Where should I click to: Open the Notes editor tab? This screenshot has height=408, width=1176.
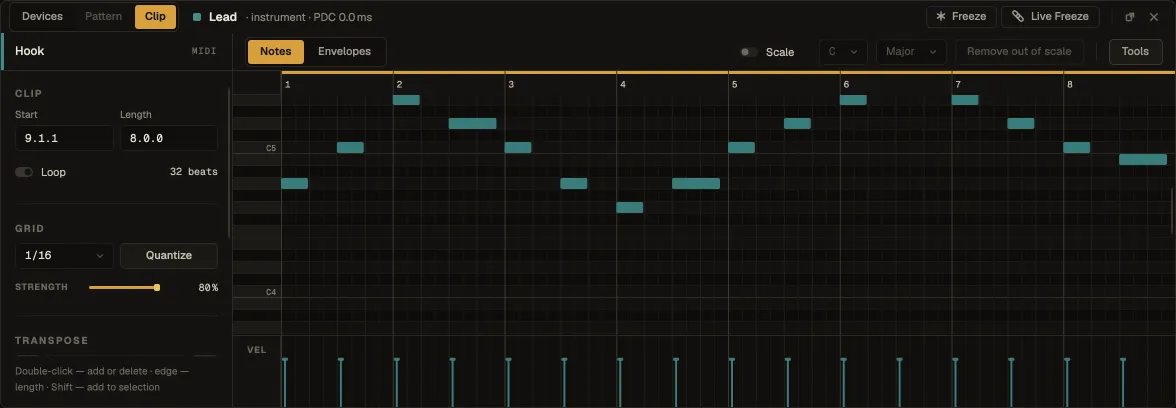(276, 52)
